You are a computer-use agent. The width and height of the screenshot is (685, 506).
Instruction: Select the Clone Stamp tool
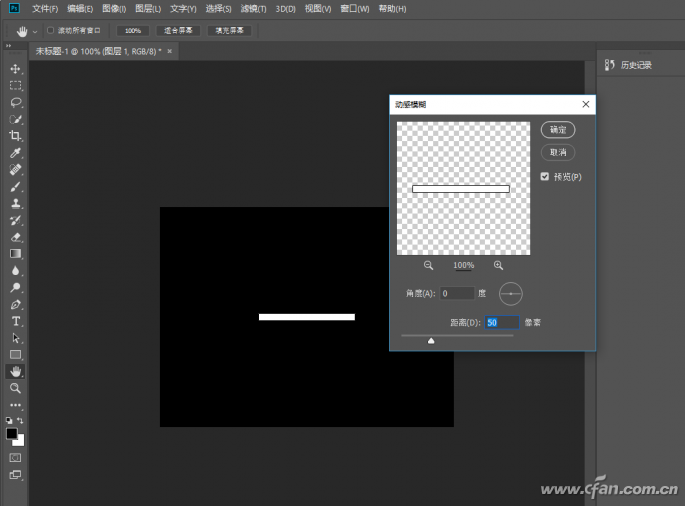coord(15,203)
